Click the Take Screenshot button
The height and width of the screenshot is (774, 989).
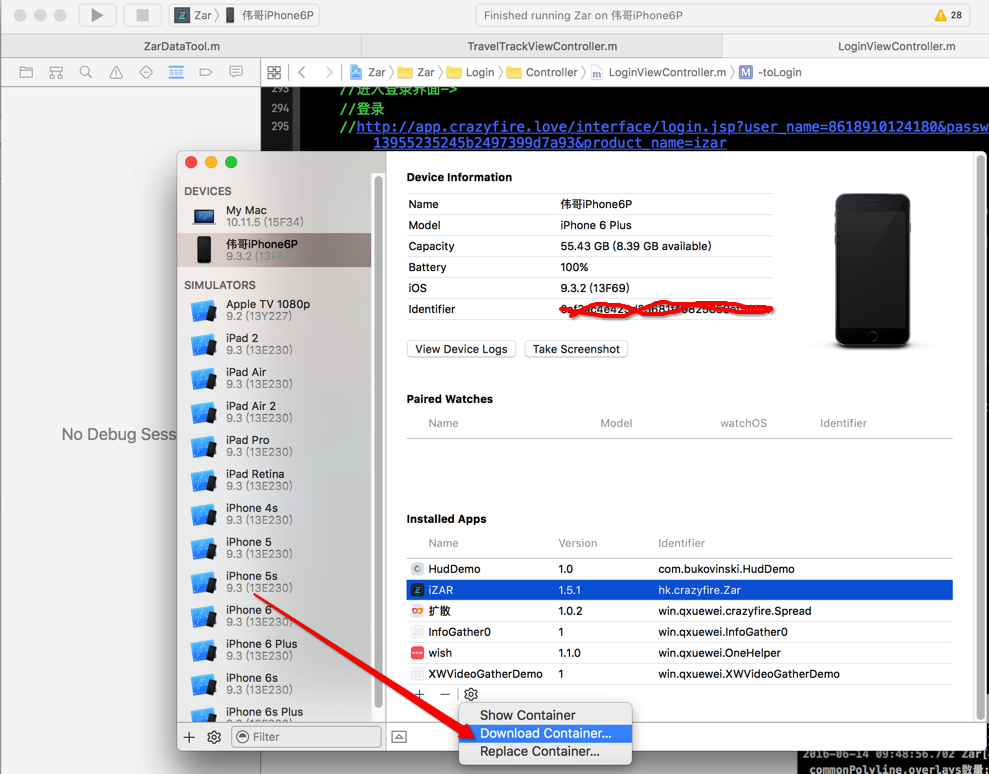[x=576, y=349]
